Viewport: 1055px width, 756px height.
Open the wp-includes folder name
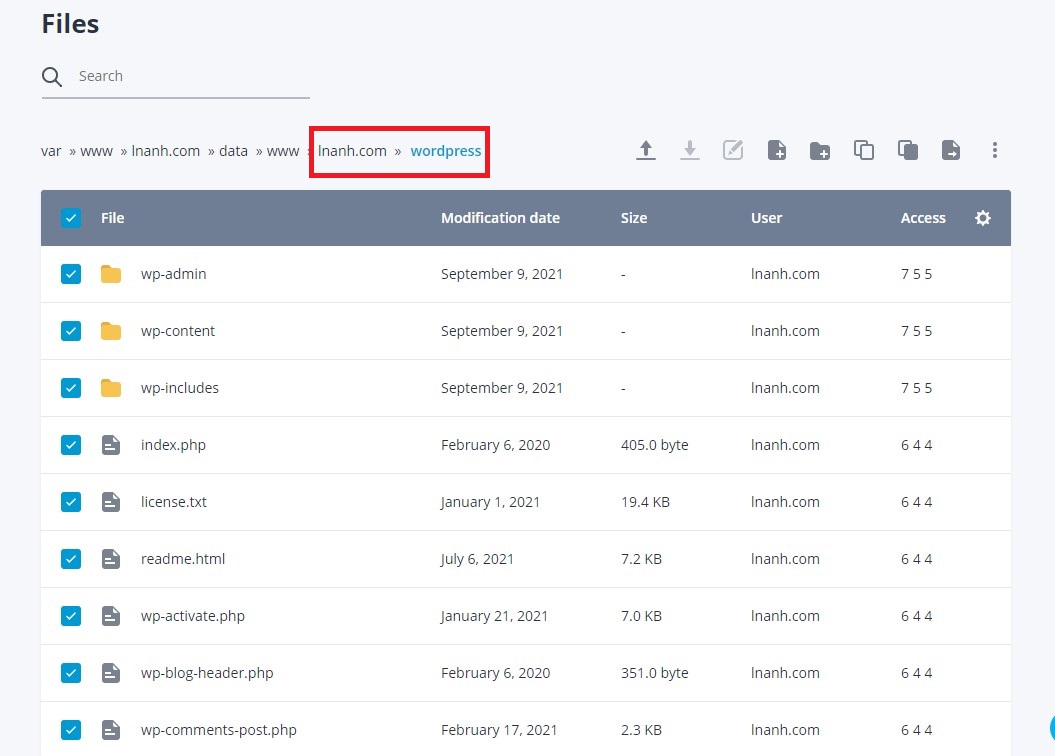180,388
